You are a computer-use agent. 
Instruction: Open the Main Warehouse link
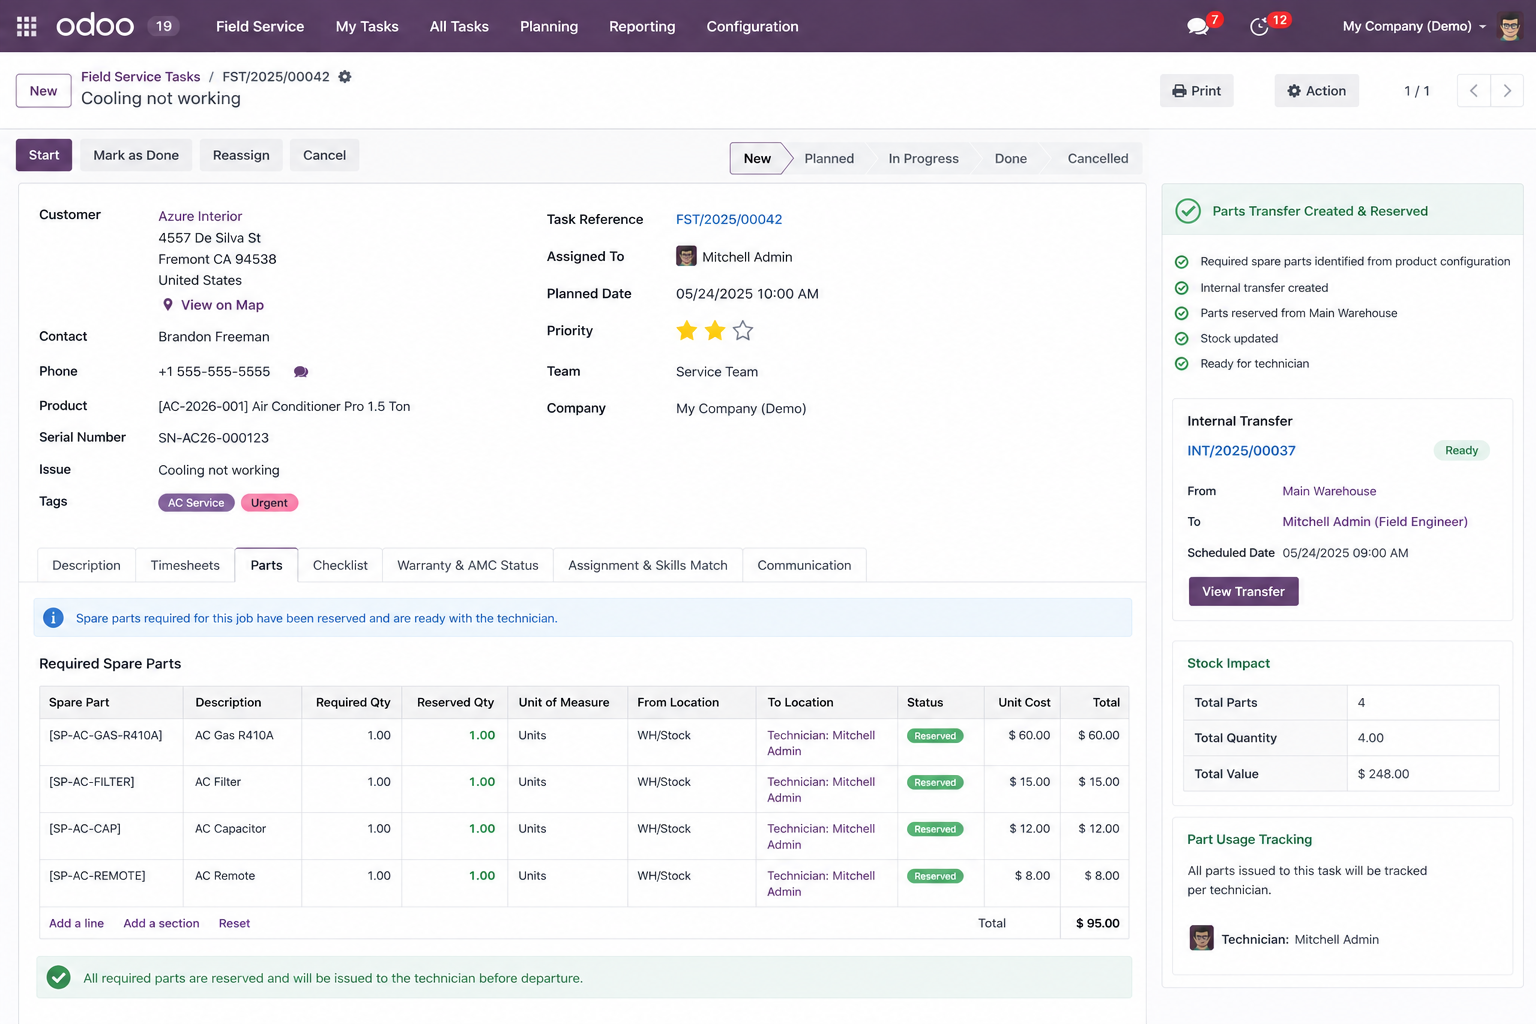pos(1329,491)
